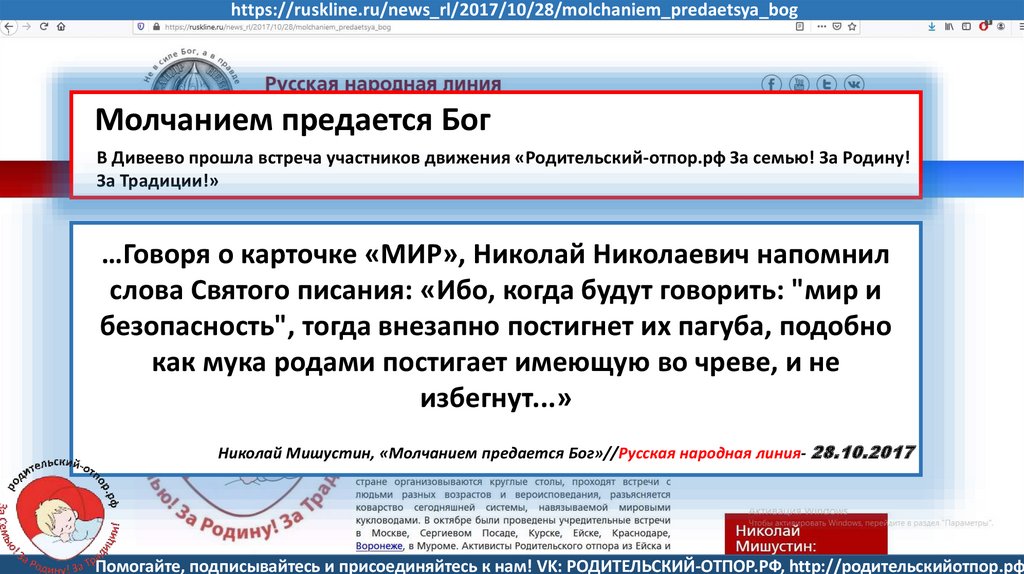Open tracking protection shield in address bar
The height and width of the screenshot is (574, 1024).
140,27
